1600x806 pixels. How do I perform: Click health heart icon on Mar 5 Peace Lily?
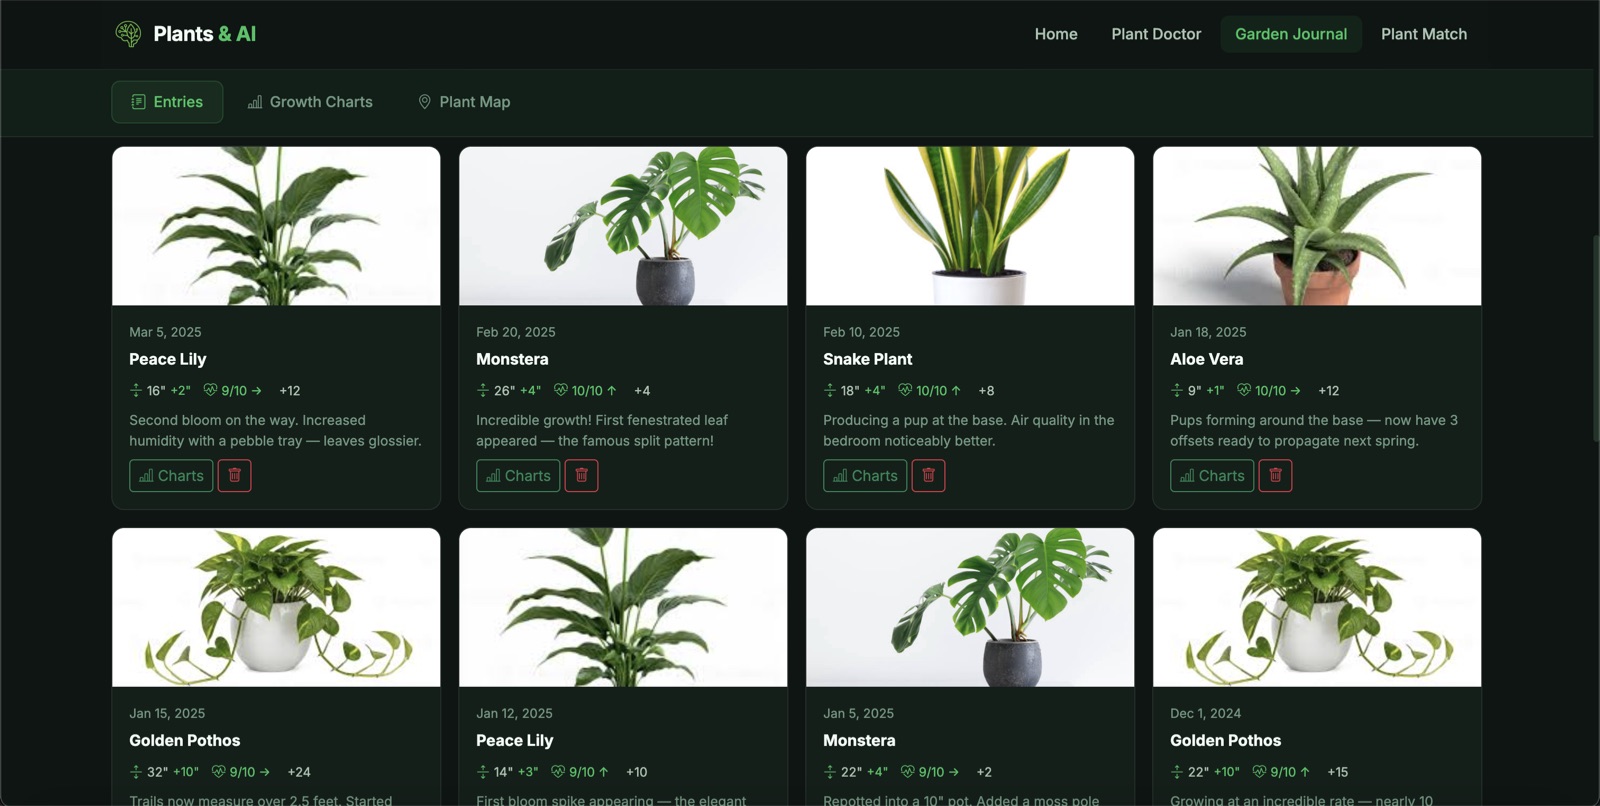(x=211, y=390)
